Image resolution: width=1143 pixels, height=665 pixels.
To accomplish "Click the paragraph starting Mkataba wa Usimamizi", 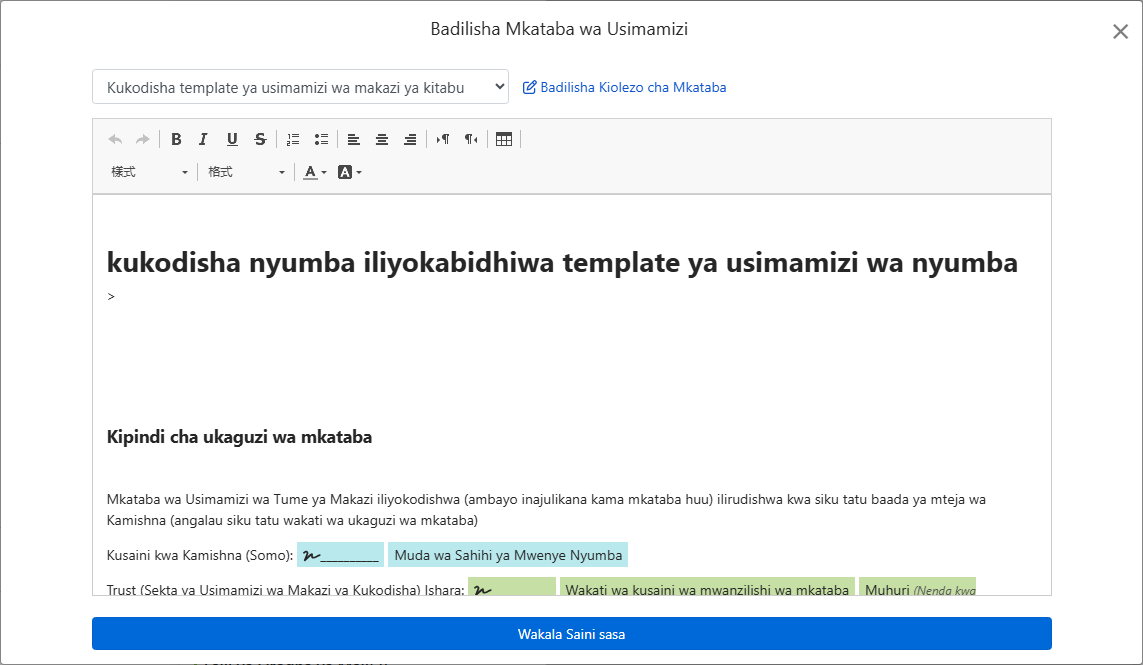I will (546, 510).
